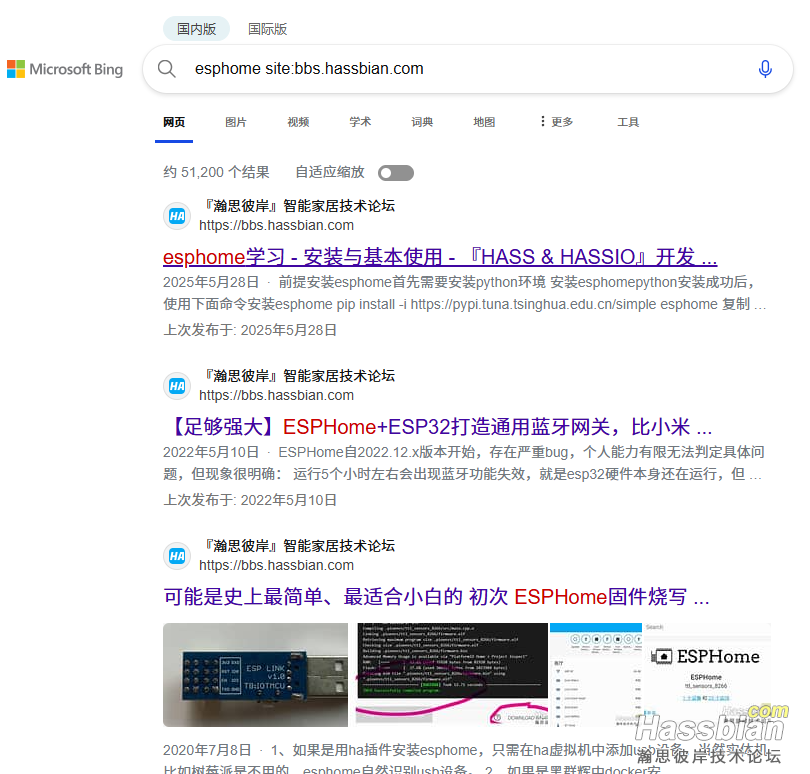Switch to 国内版 search
This screenshot has width=810, height=774.
pyautogui.click(x=196, y=29)
